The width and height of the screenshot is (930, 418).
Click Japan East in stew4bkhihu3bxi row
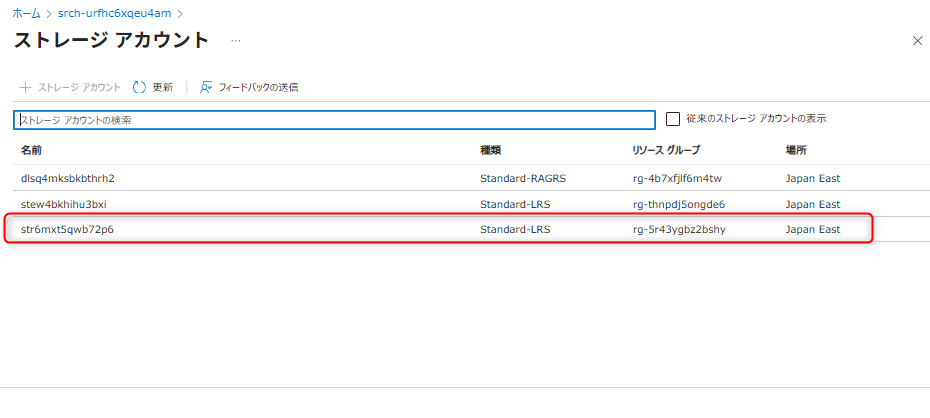[813, 204]
